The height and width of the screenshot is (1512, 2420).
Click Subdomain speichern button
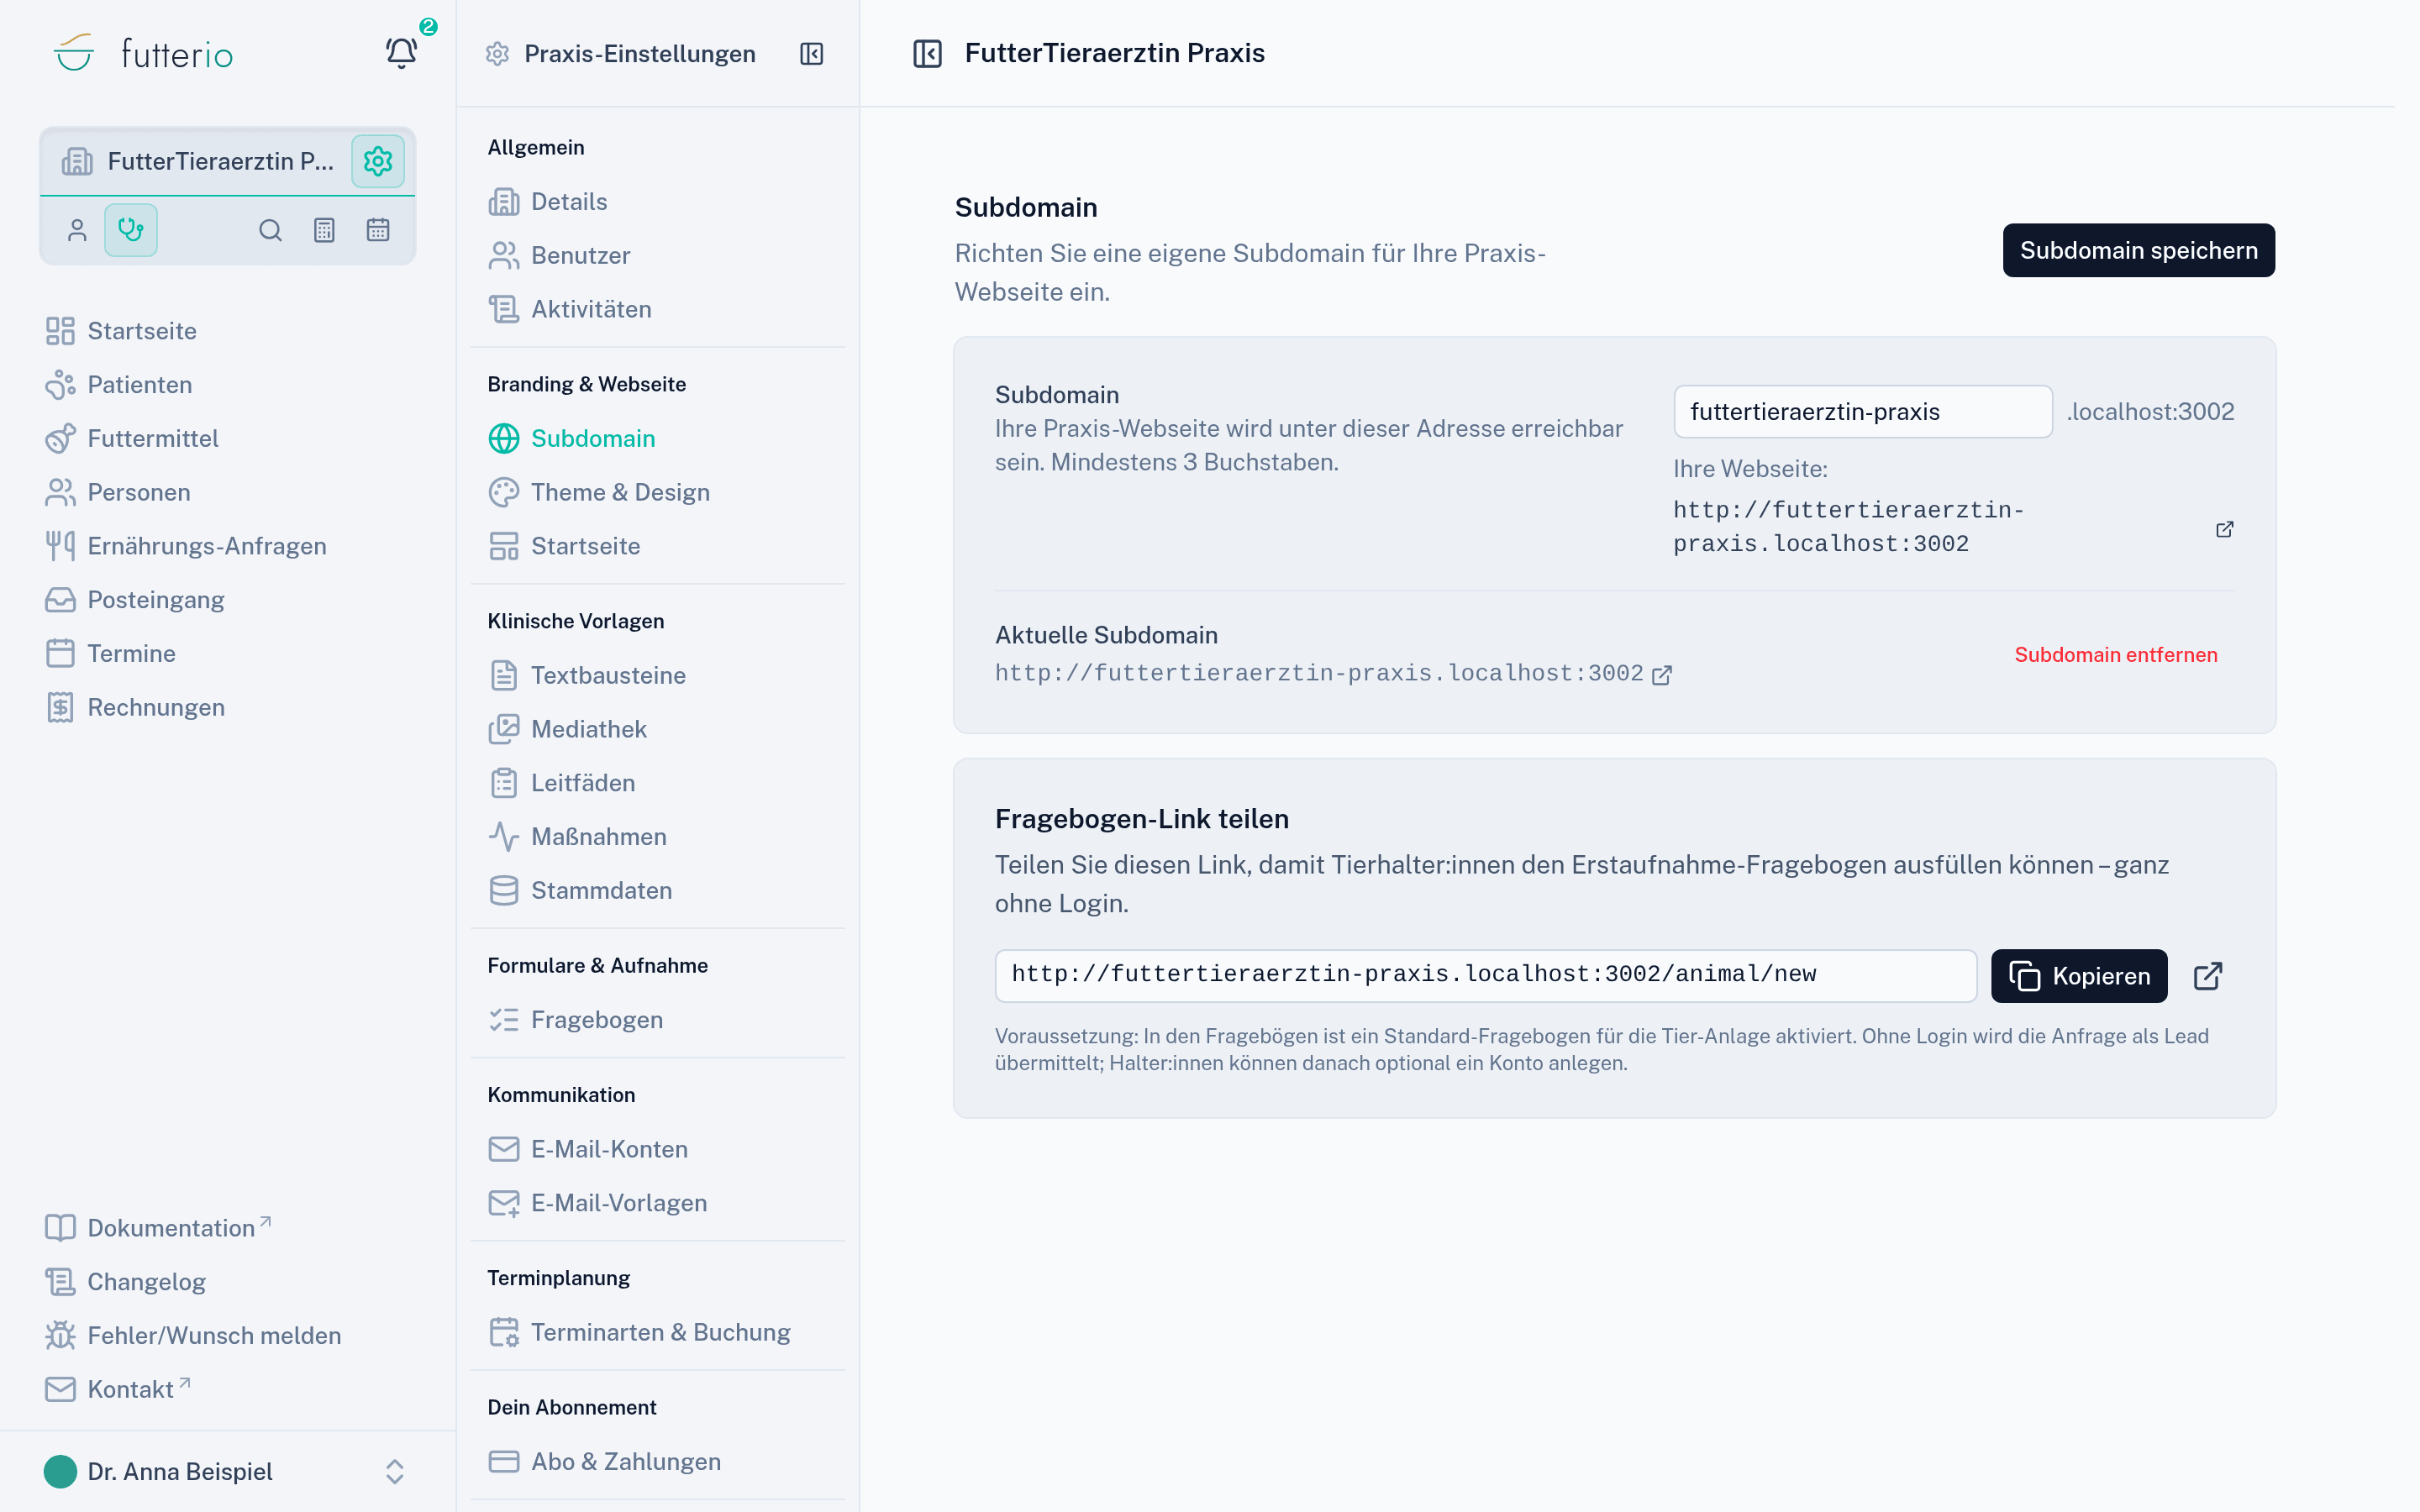2138,250
